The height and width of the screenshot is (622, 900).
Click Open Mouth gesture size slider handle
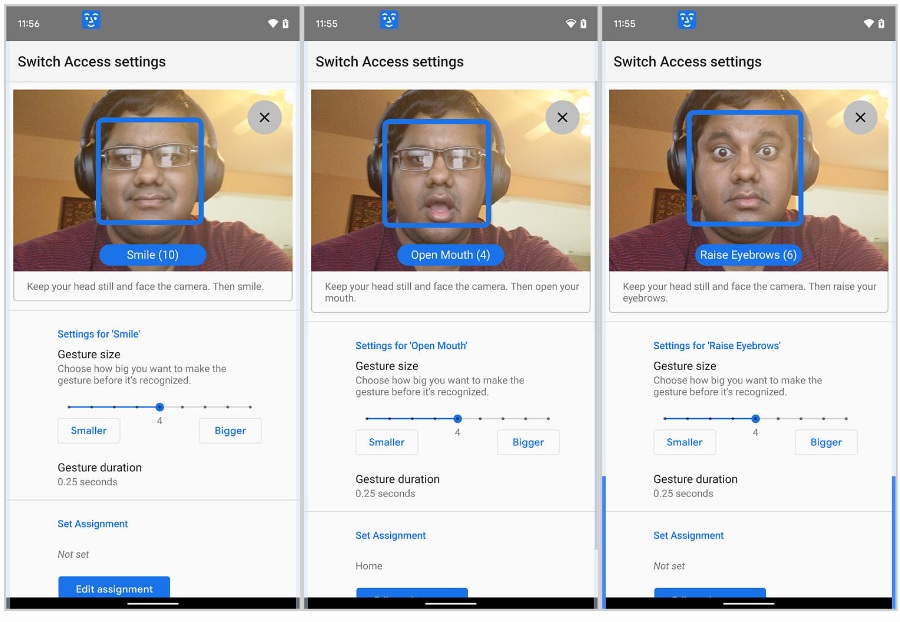pos(457,419)
